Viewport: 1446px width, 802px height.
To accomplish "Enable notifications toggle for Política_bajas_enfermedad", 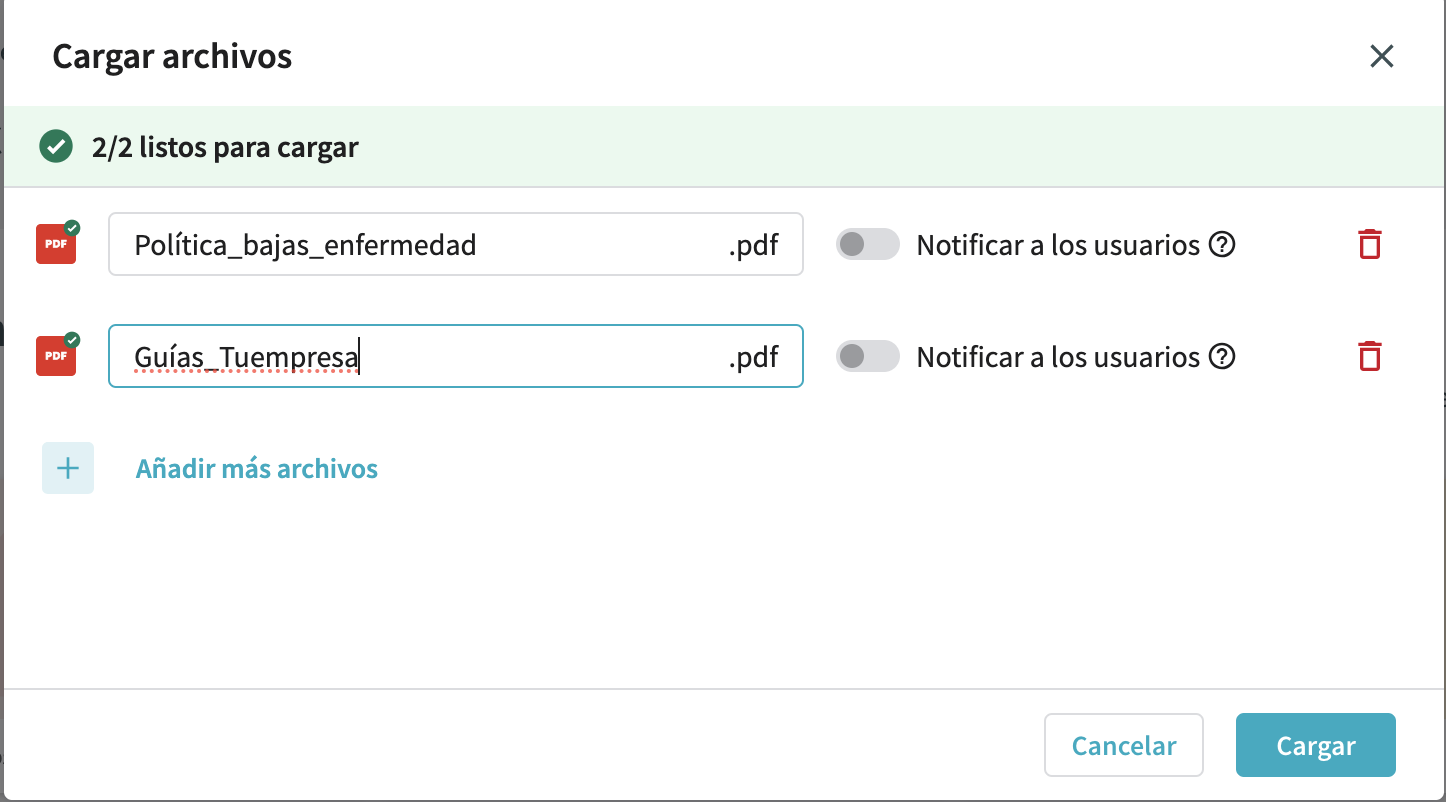I will click(868, 244).
